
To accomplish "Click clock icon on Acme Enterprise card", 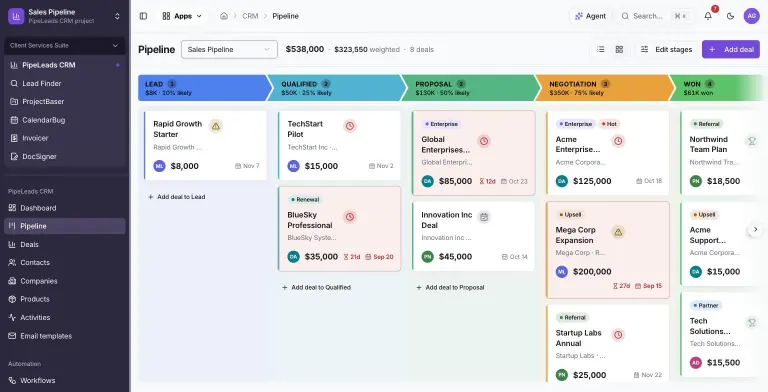I will click(618, 141).
